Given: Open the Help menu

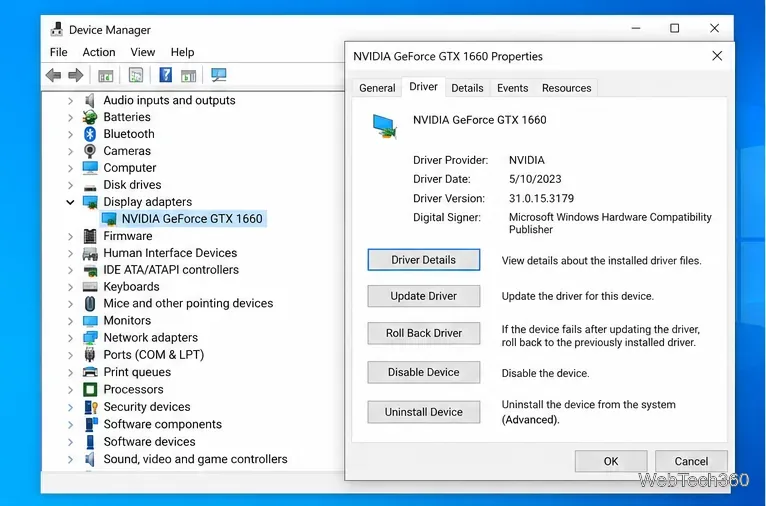Looking at the screenshot, I should point(182,52).
